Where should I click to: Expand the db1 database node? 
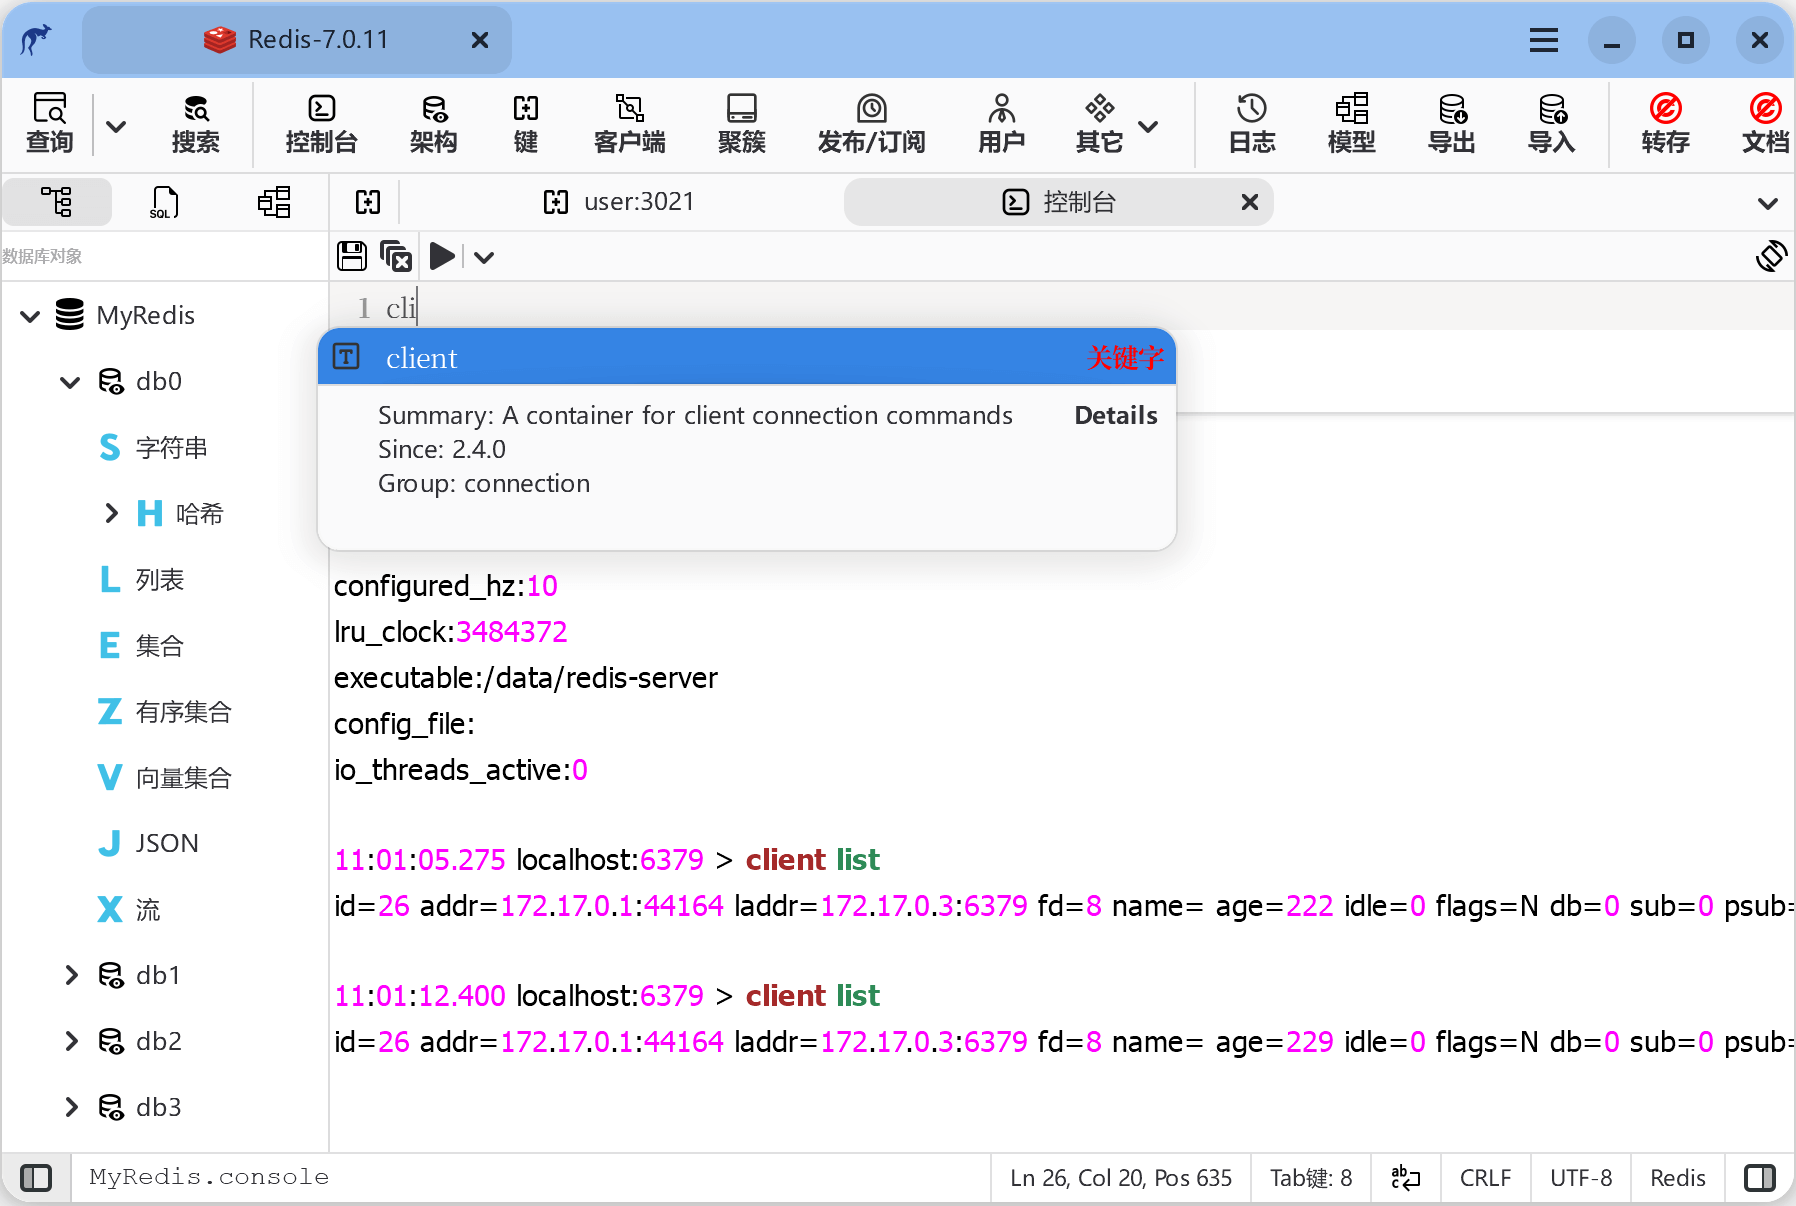[70, 976]
